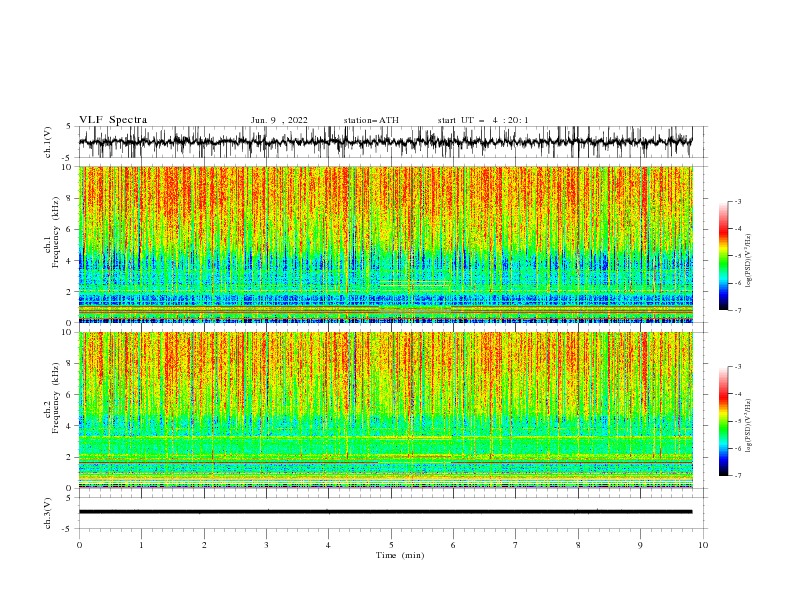
Task: Click inside the ch.2 spectrogram panel
Action: pos(385,410)
